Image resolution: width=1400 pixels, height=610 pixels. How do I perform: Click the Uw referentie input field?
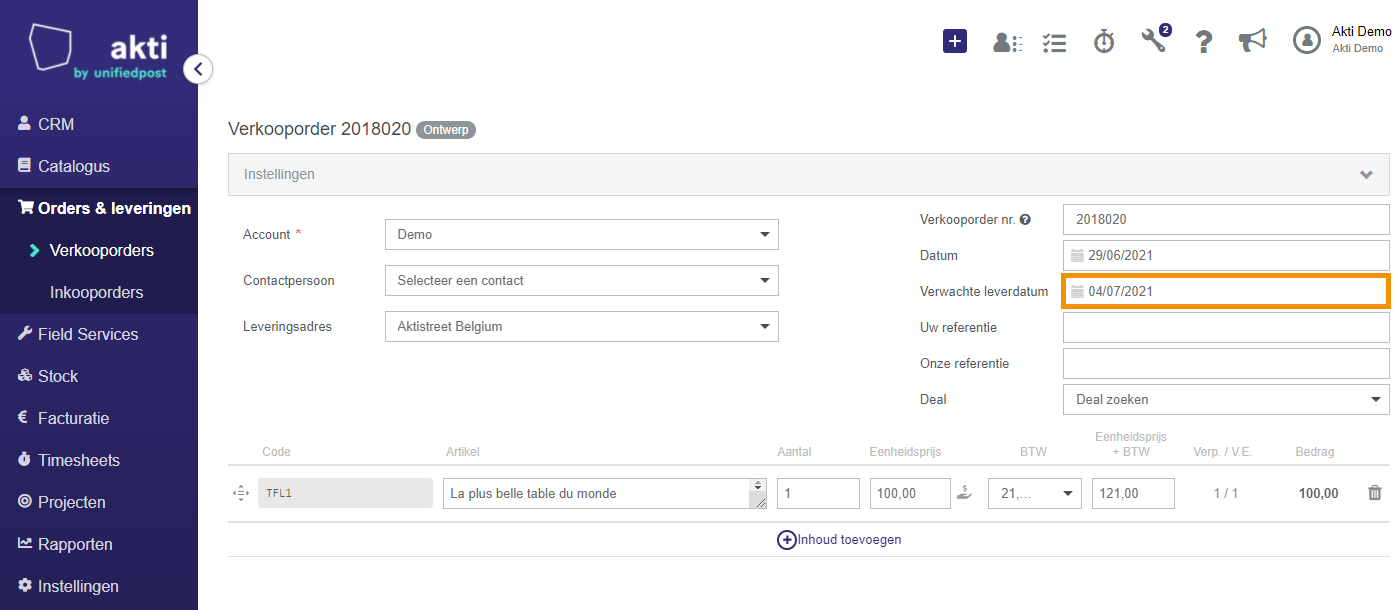point(1226,327)
